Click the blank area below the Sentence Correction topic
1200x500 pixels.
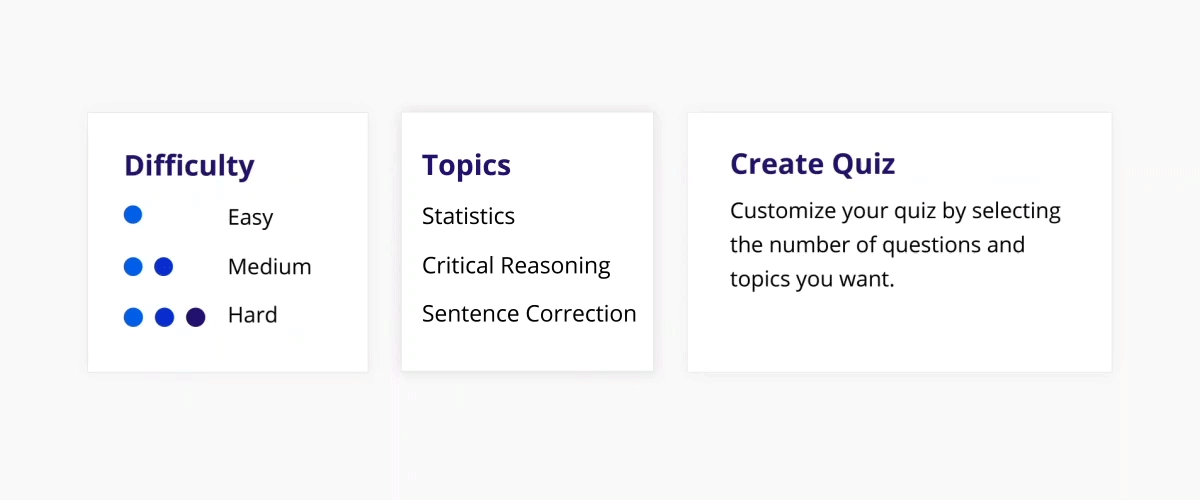tap(527, 349)
